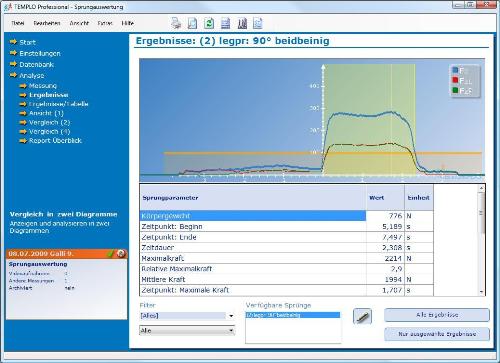Open the Bearbeiten menu
Screen dimensions: 500x363
pos(47,23)
